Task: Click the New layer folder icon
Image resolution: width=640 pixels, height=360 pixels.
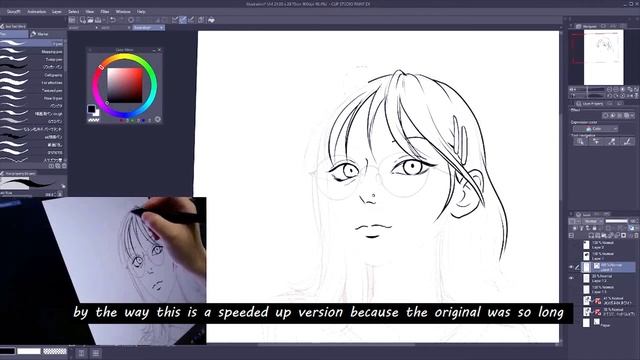Action: [604, 236]
